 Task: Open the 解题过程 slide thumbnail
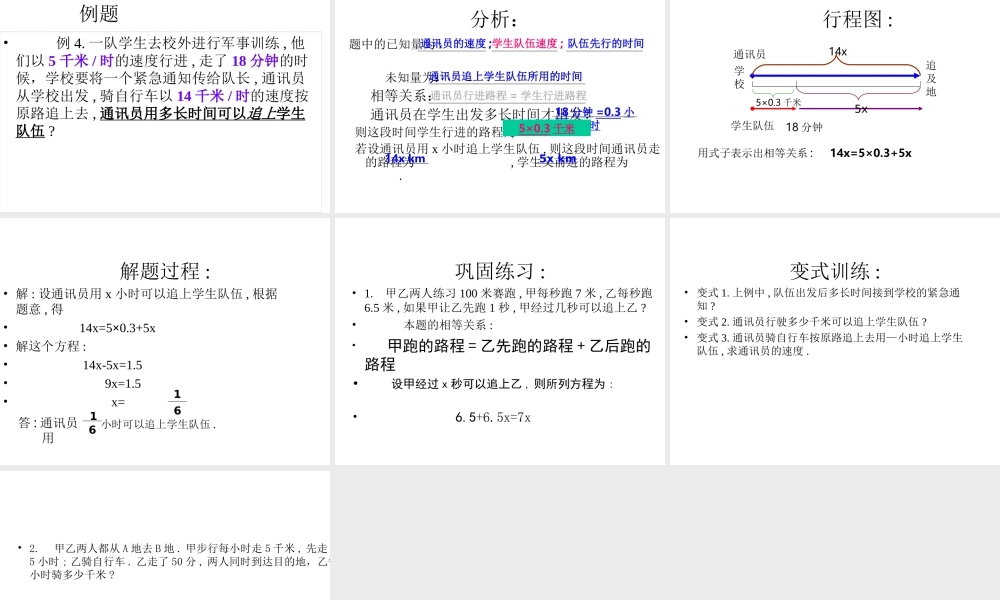click(165, 341)
